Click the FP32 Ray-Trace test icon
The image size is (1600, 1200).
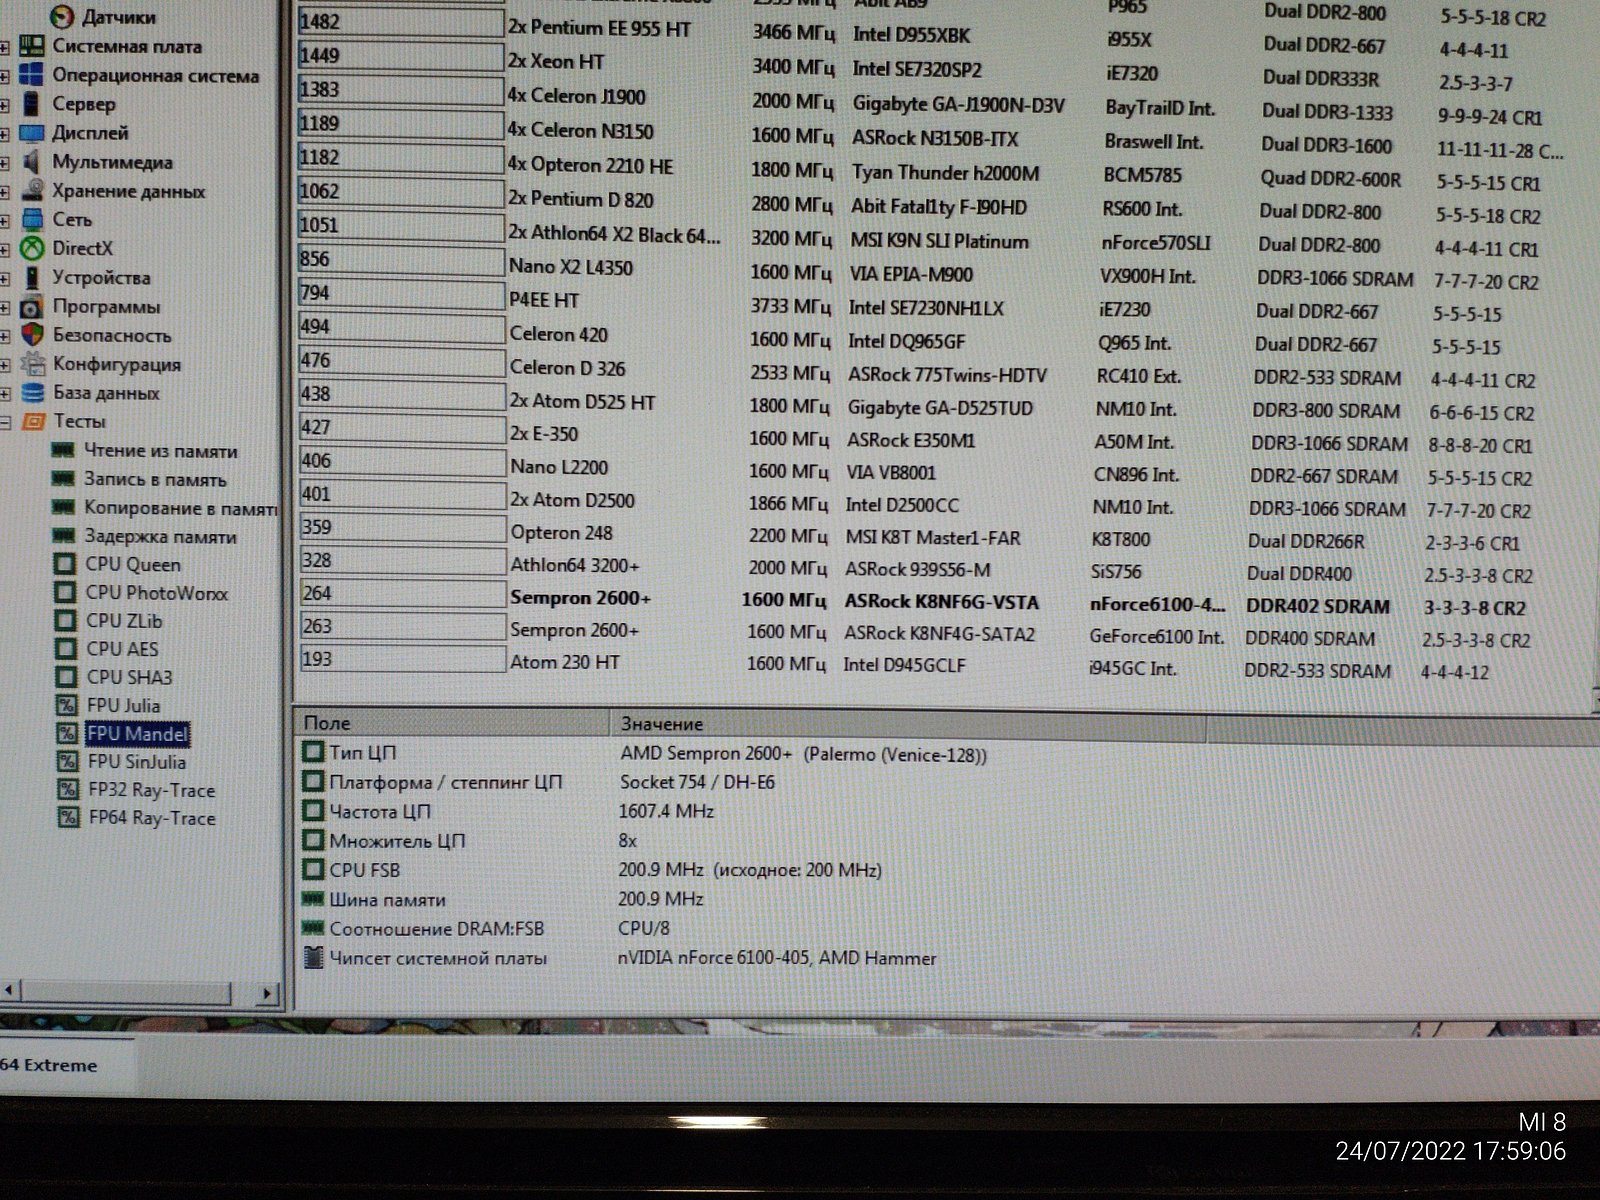tap(68, 790)
